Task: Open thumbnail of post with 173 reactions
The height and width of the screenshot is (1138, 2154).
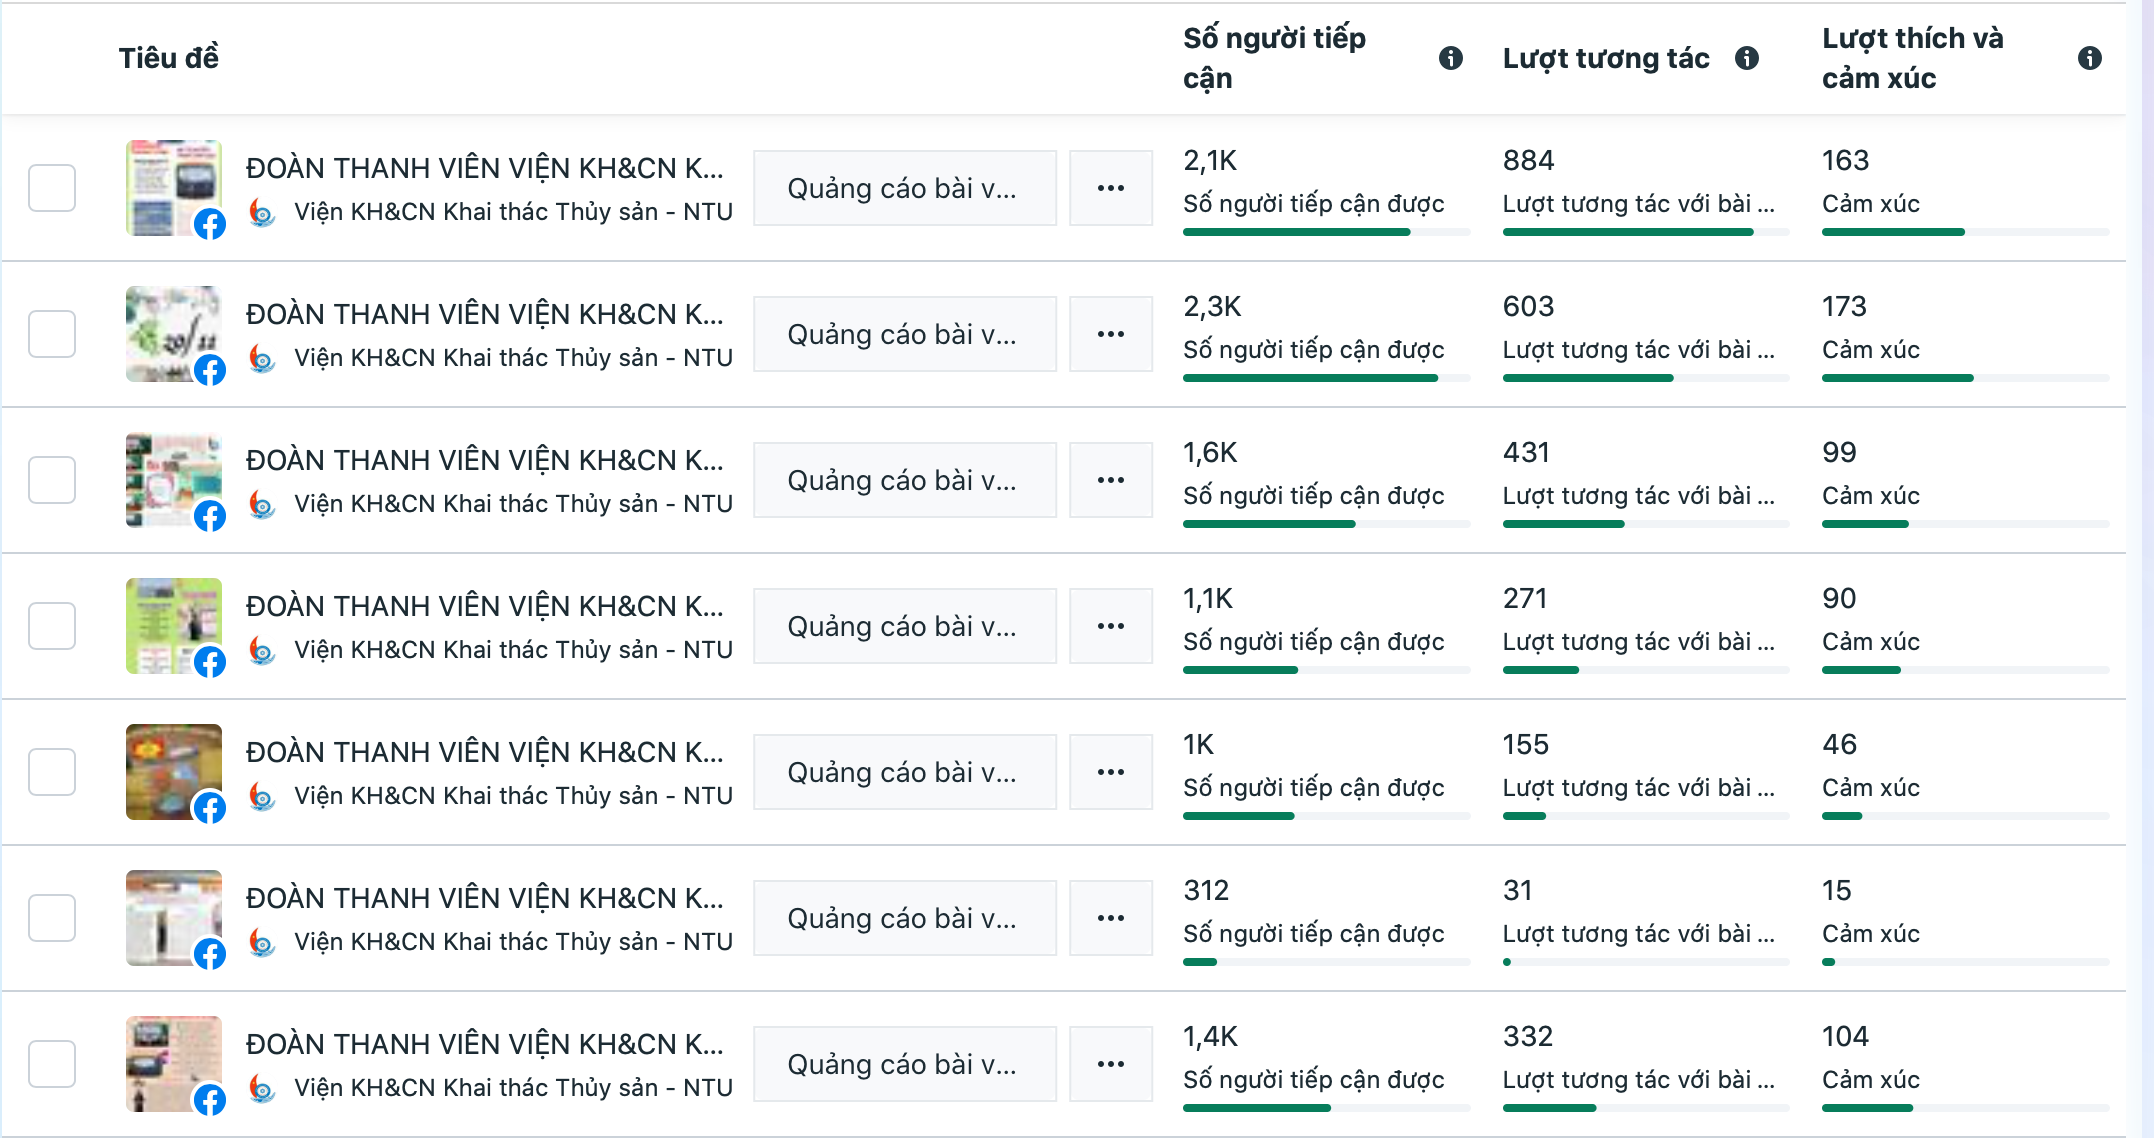Action: [173, 334]
